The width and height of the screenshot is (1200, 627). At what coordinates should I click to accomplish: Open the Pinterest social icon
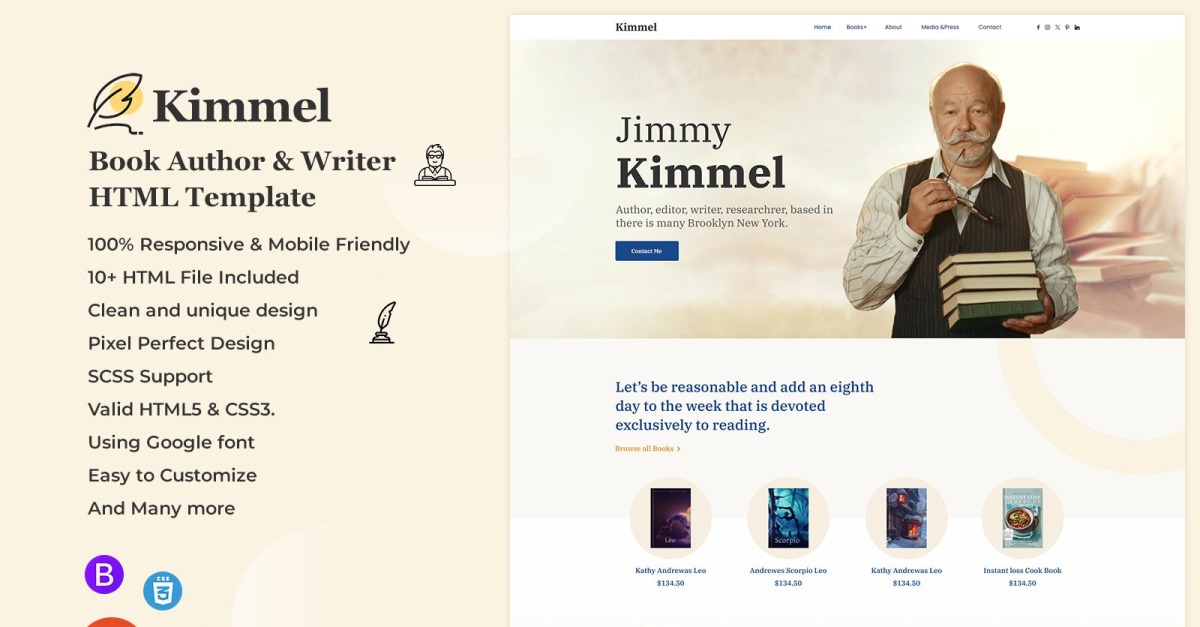point(1067,27)
